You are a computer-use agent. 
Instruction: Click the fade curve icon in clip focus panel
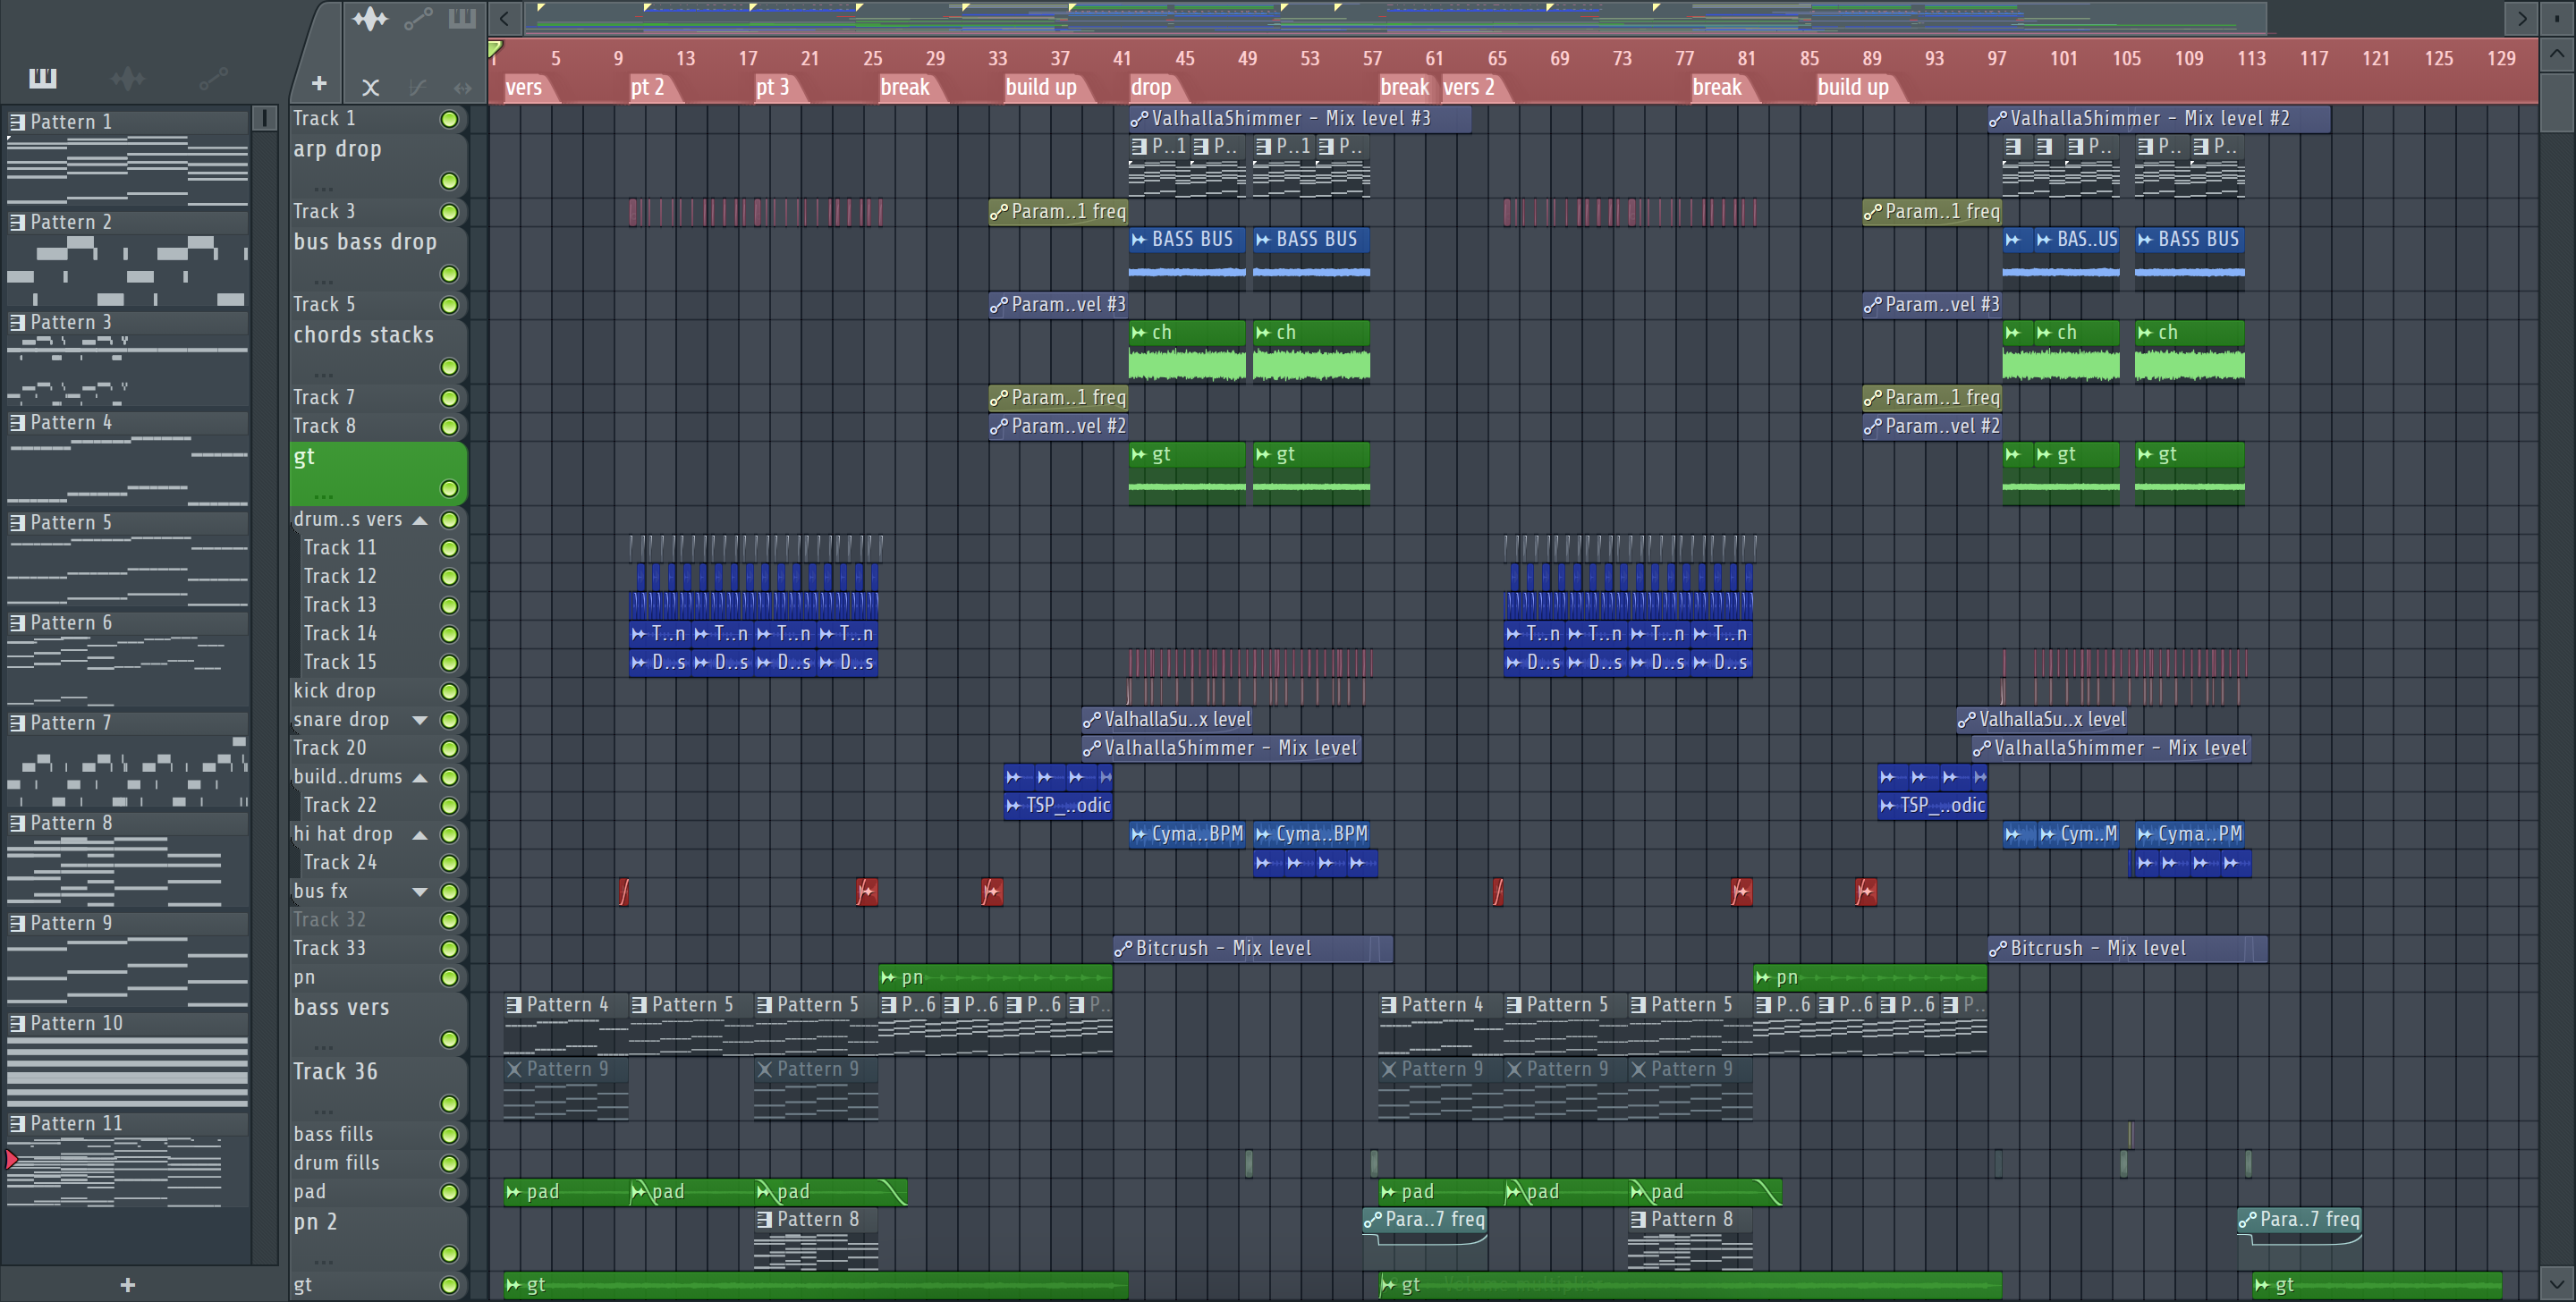click(x=417, y=88)
